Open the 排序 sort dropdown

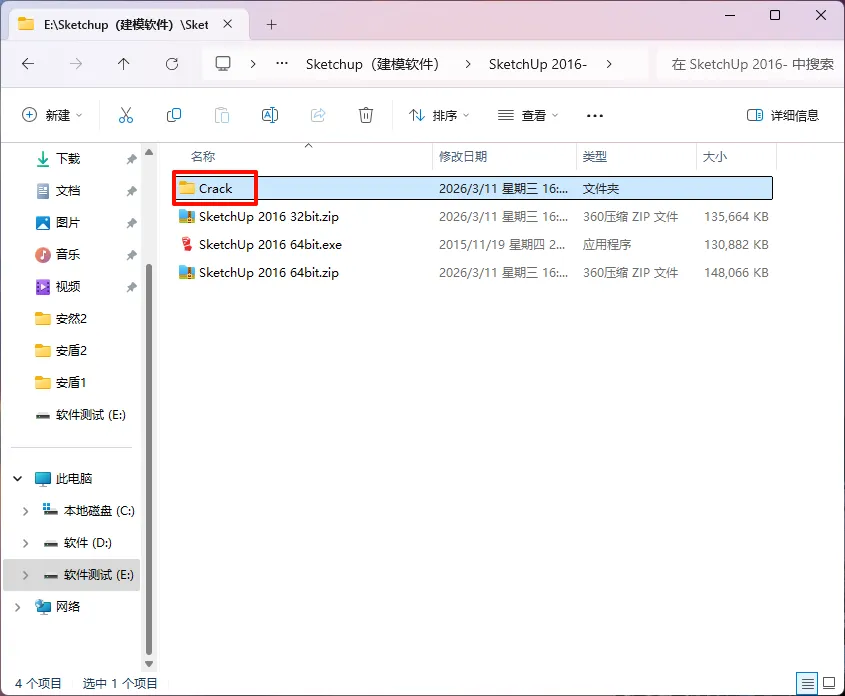click(439, 115)
